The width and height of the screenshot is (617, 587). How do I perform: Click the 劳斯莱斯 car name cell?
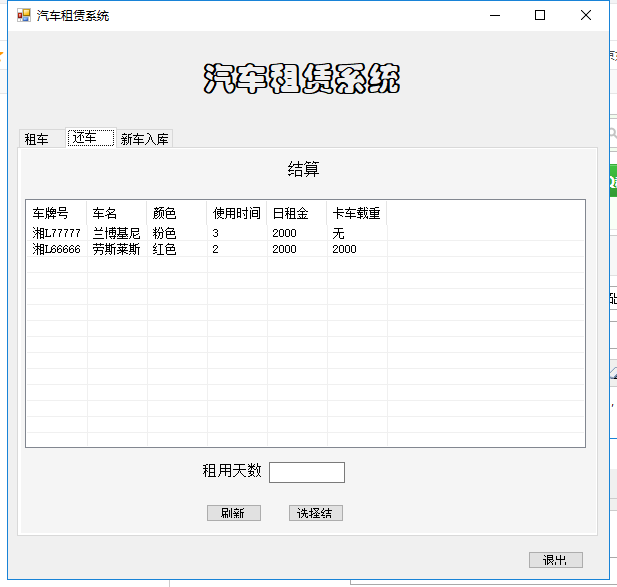point(116,249)
